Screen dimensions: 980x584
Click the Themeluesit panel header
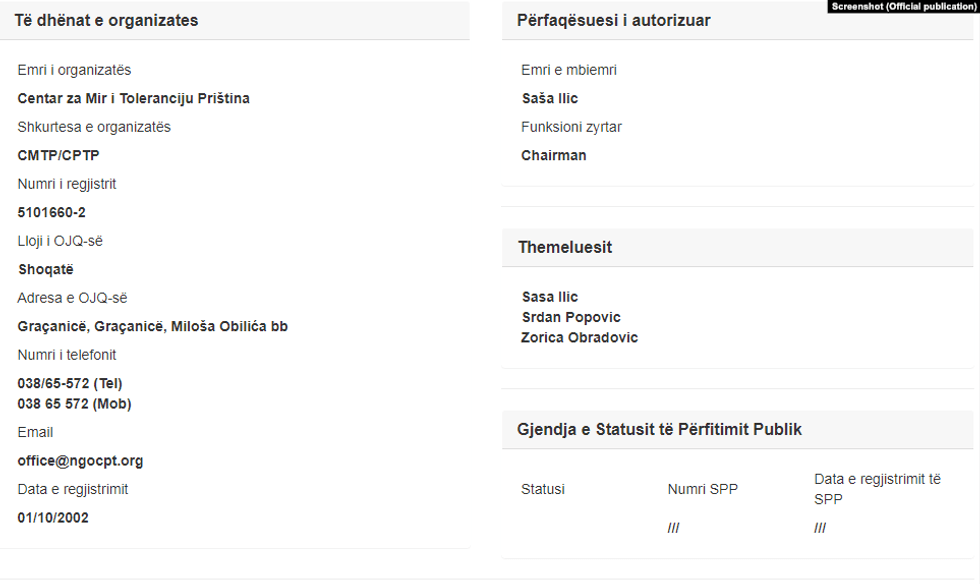click(x=565, y=247)
